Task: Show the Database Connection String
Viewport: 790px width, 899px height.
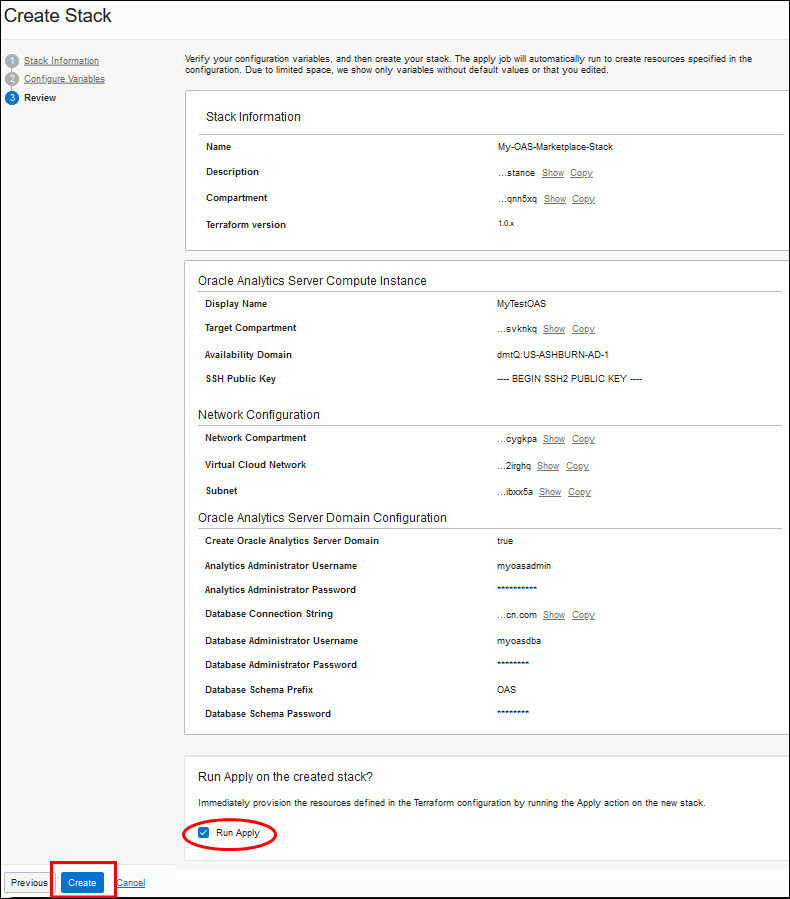Action: [x=554, y=615]
